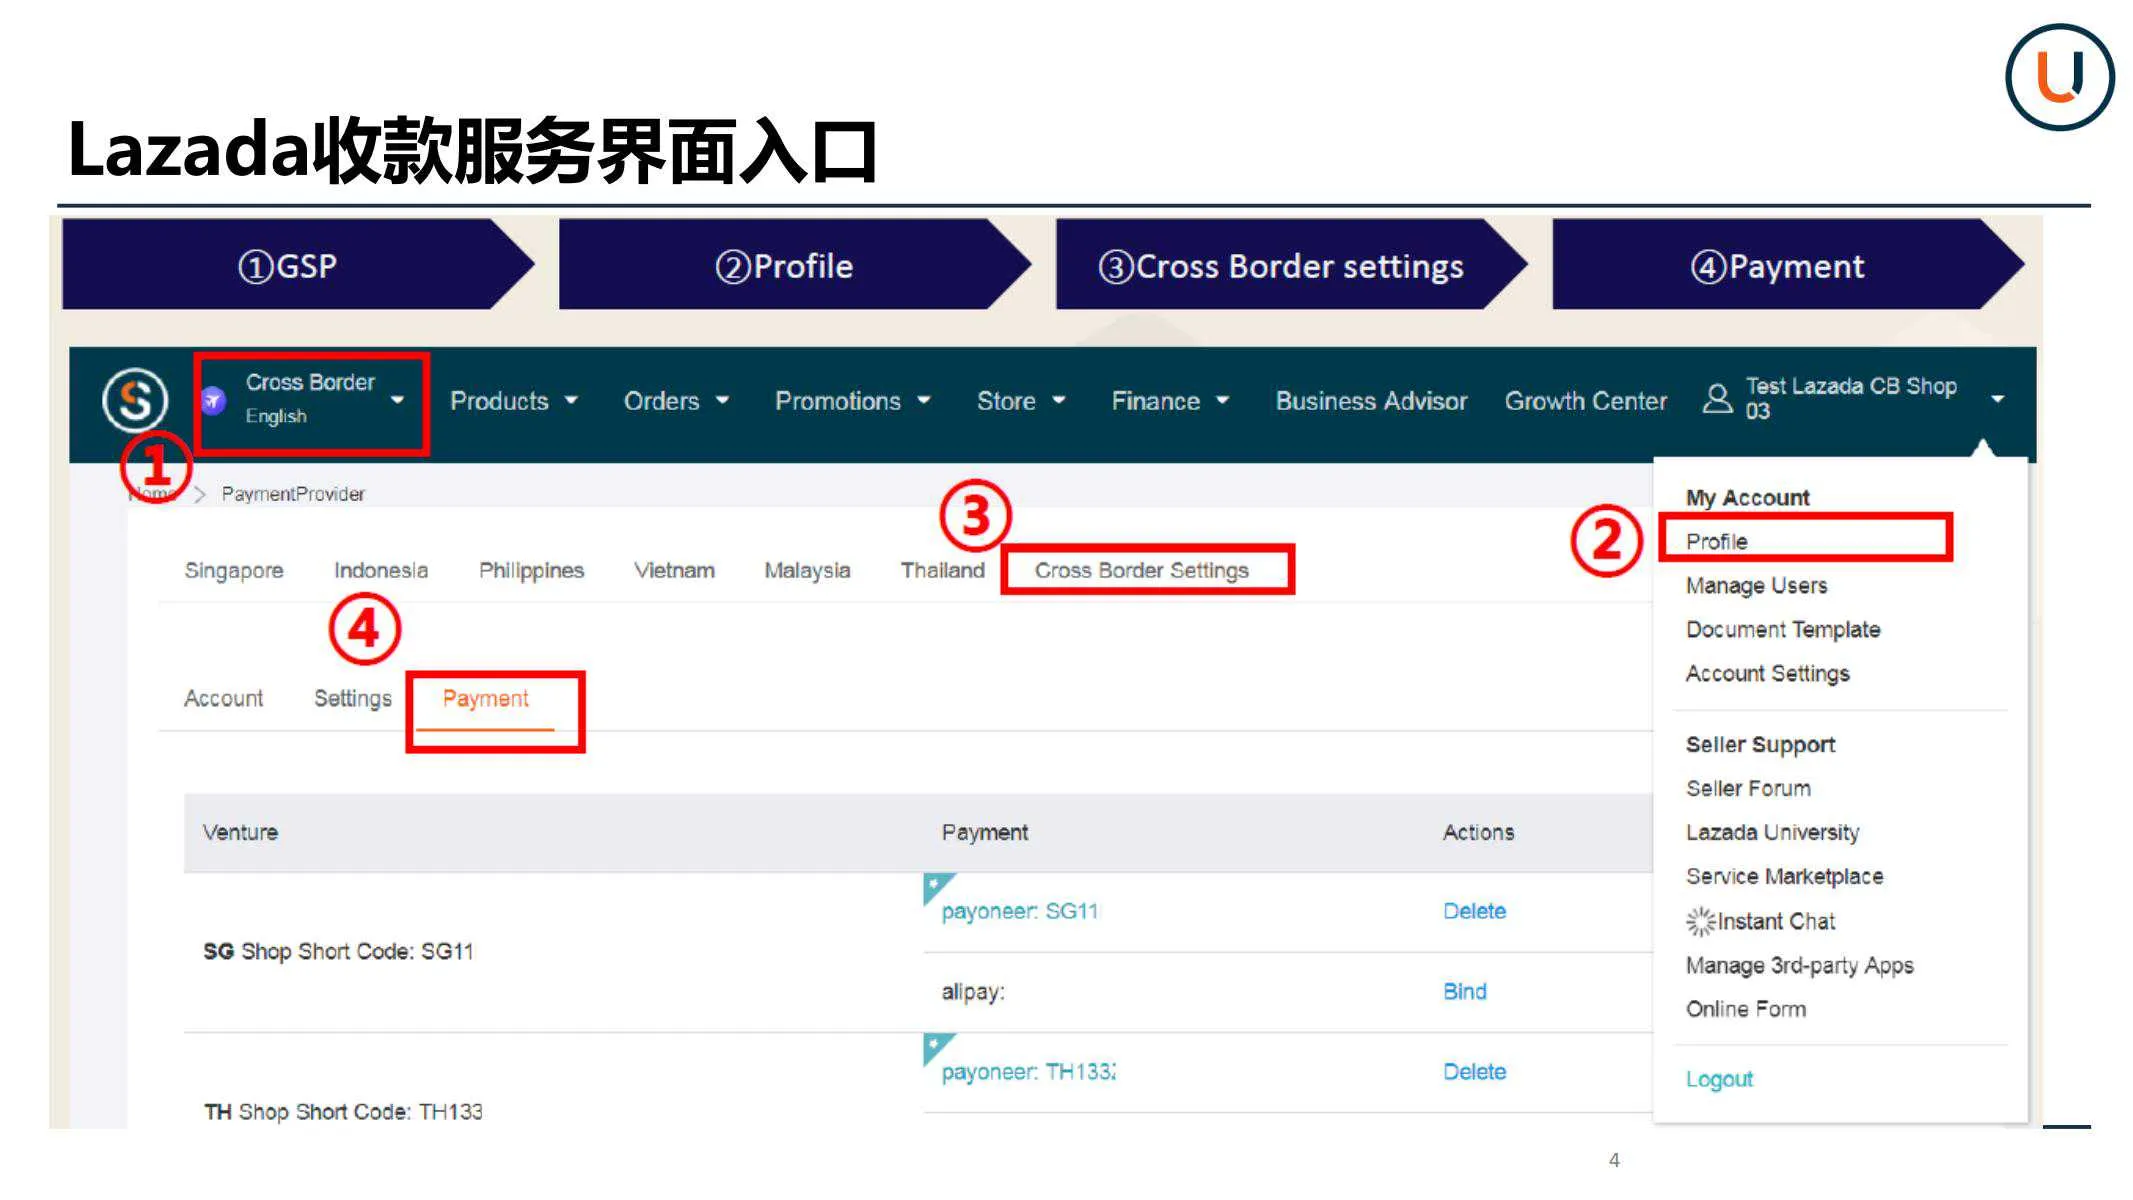The image size is (2133, 1200).
Task: Open the Settings tab
Action: [351, 698]
